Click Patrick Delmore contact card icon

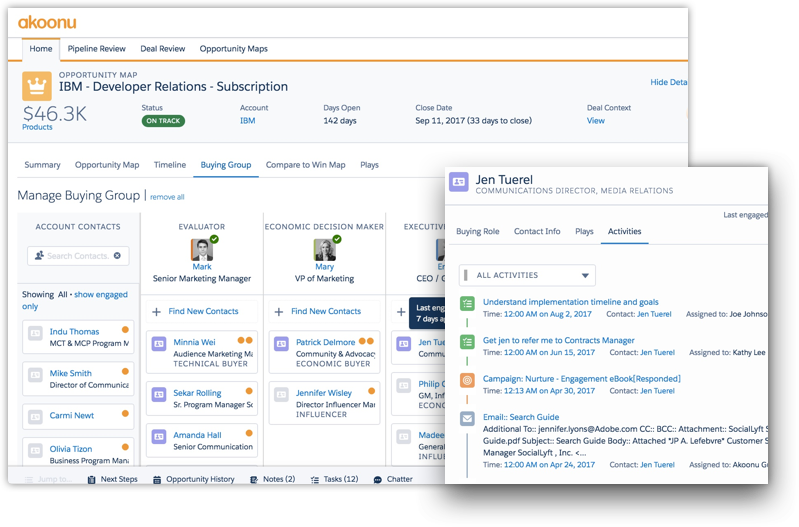[281, 344]
